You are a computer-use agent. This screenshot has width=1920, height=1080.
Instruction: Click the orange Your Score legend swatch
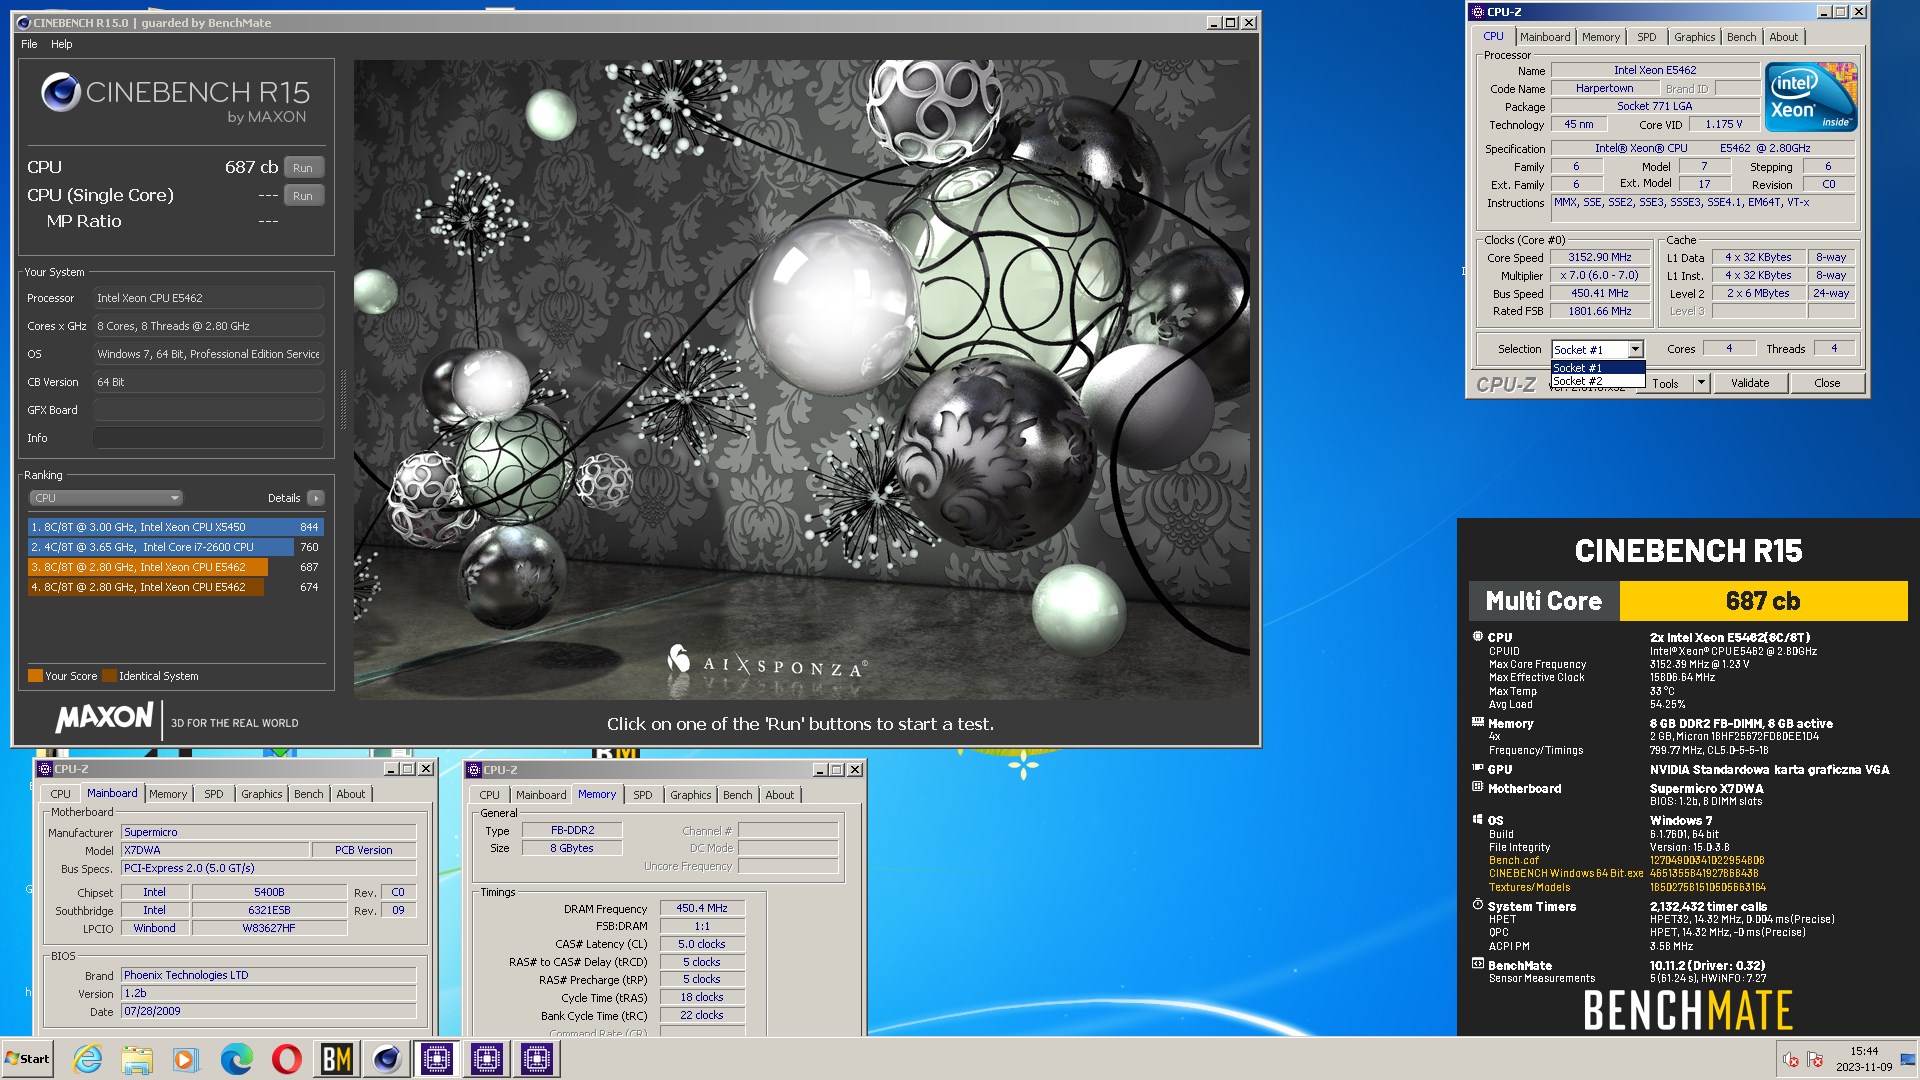(35, 676)
